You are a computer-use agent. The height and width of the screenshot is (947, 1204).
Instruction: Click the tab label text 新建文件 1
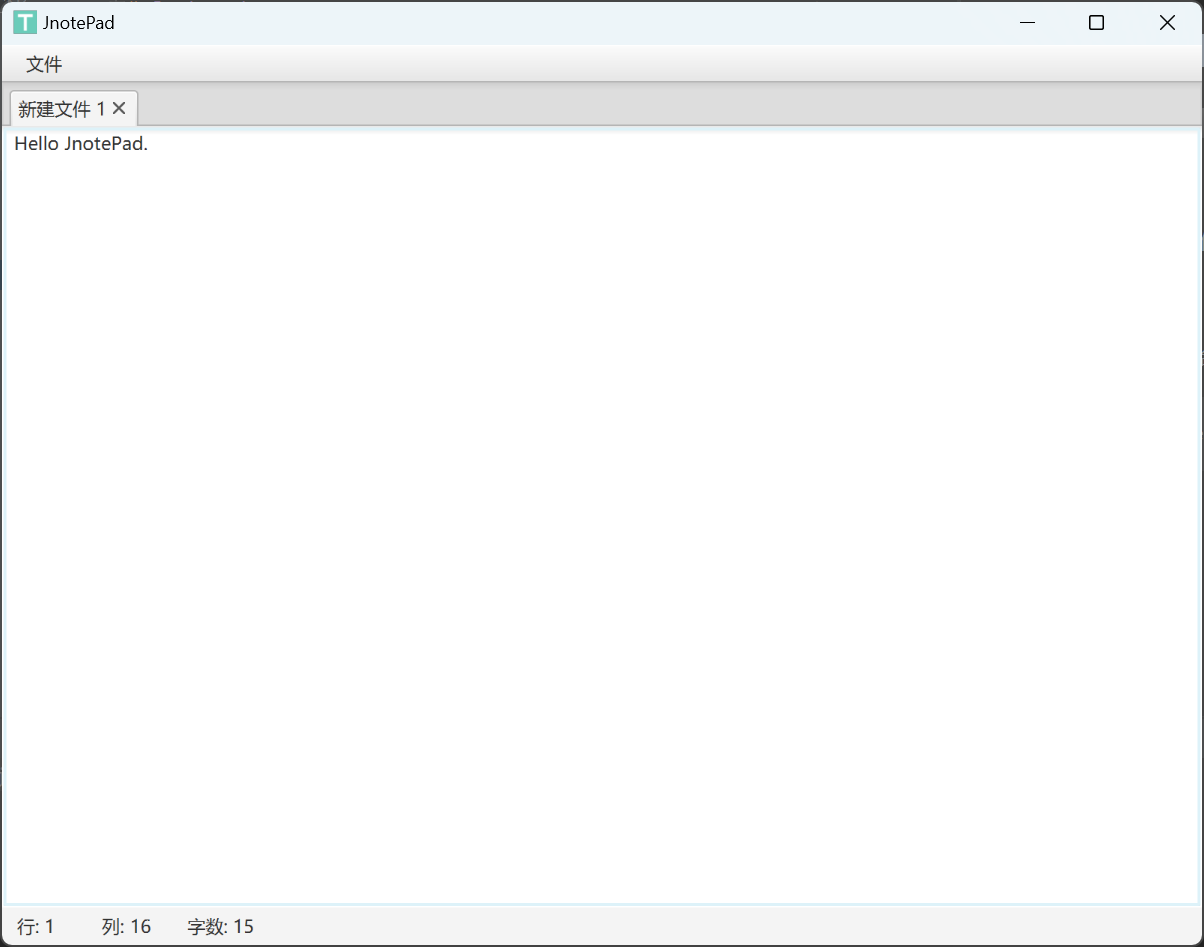click(58, 108)
